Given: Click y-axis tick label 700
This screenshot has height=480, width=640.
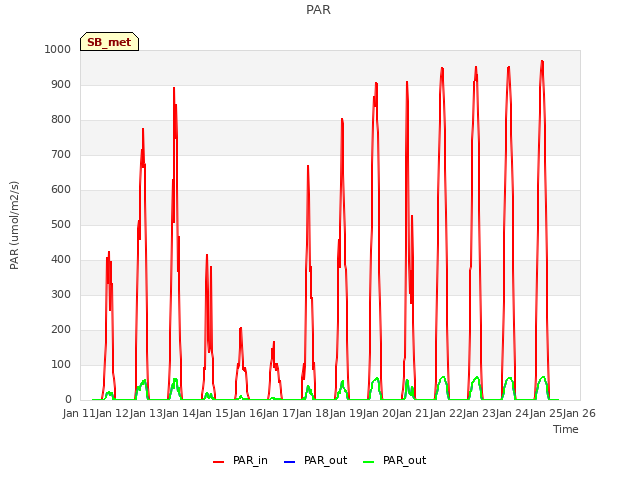Looking at the screenshot, I should [x=61, y=155].
